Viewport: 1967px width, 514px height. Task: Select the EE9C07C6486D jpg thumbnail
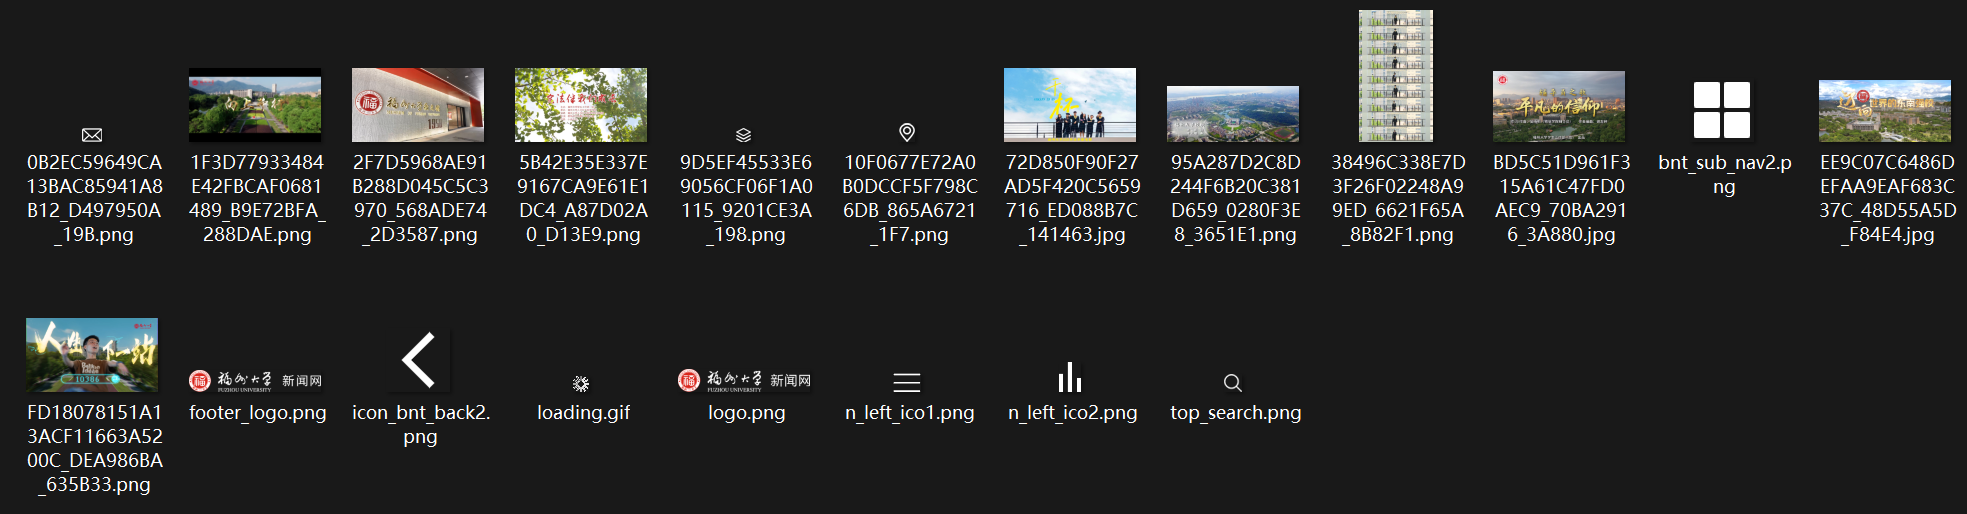click(x=1885, y=110)
